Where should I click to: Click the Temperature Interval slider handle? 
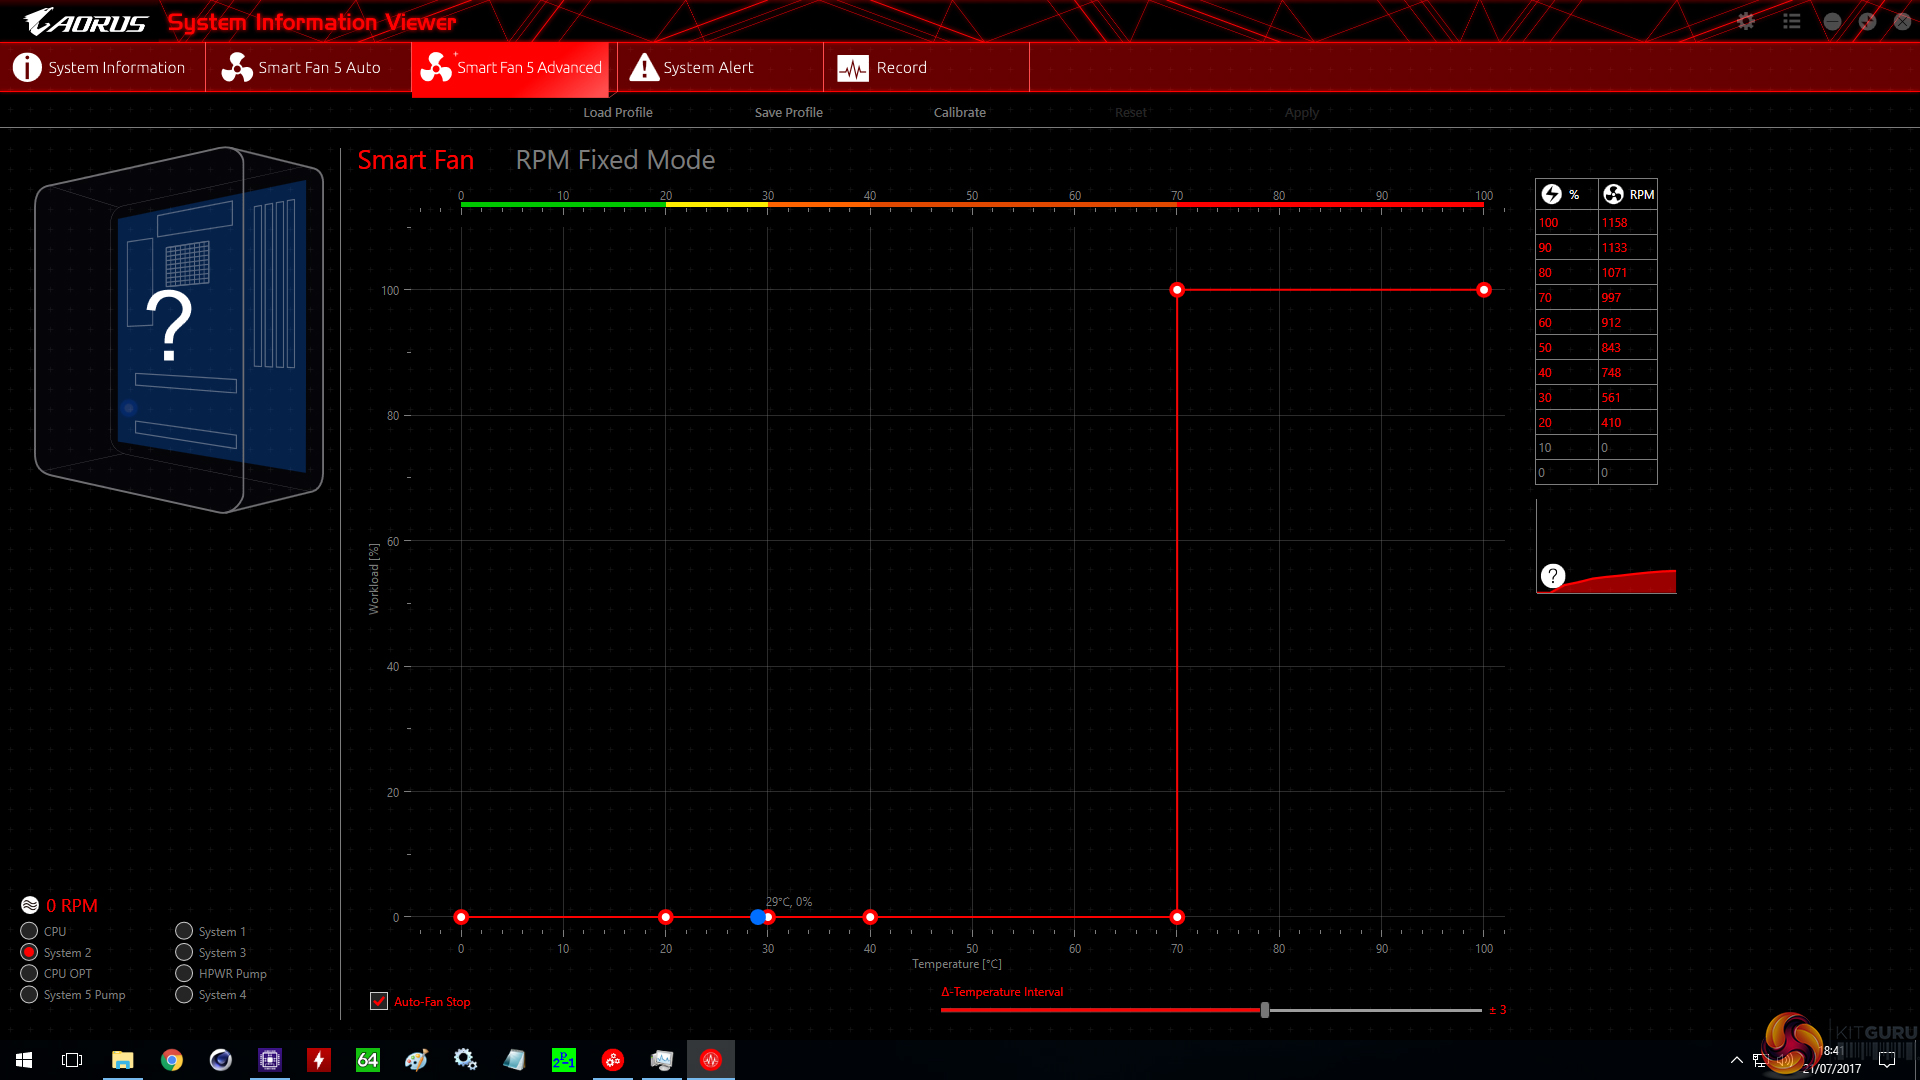pos(1265,1010)
